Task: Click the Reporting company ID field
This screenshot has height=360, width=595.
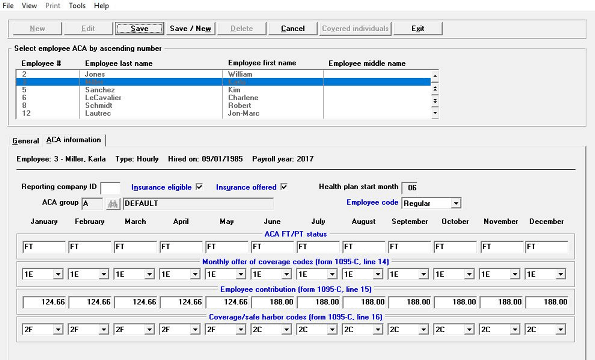Action: (110, 187)
